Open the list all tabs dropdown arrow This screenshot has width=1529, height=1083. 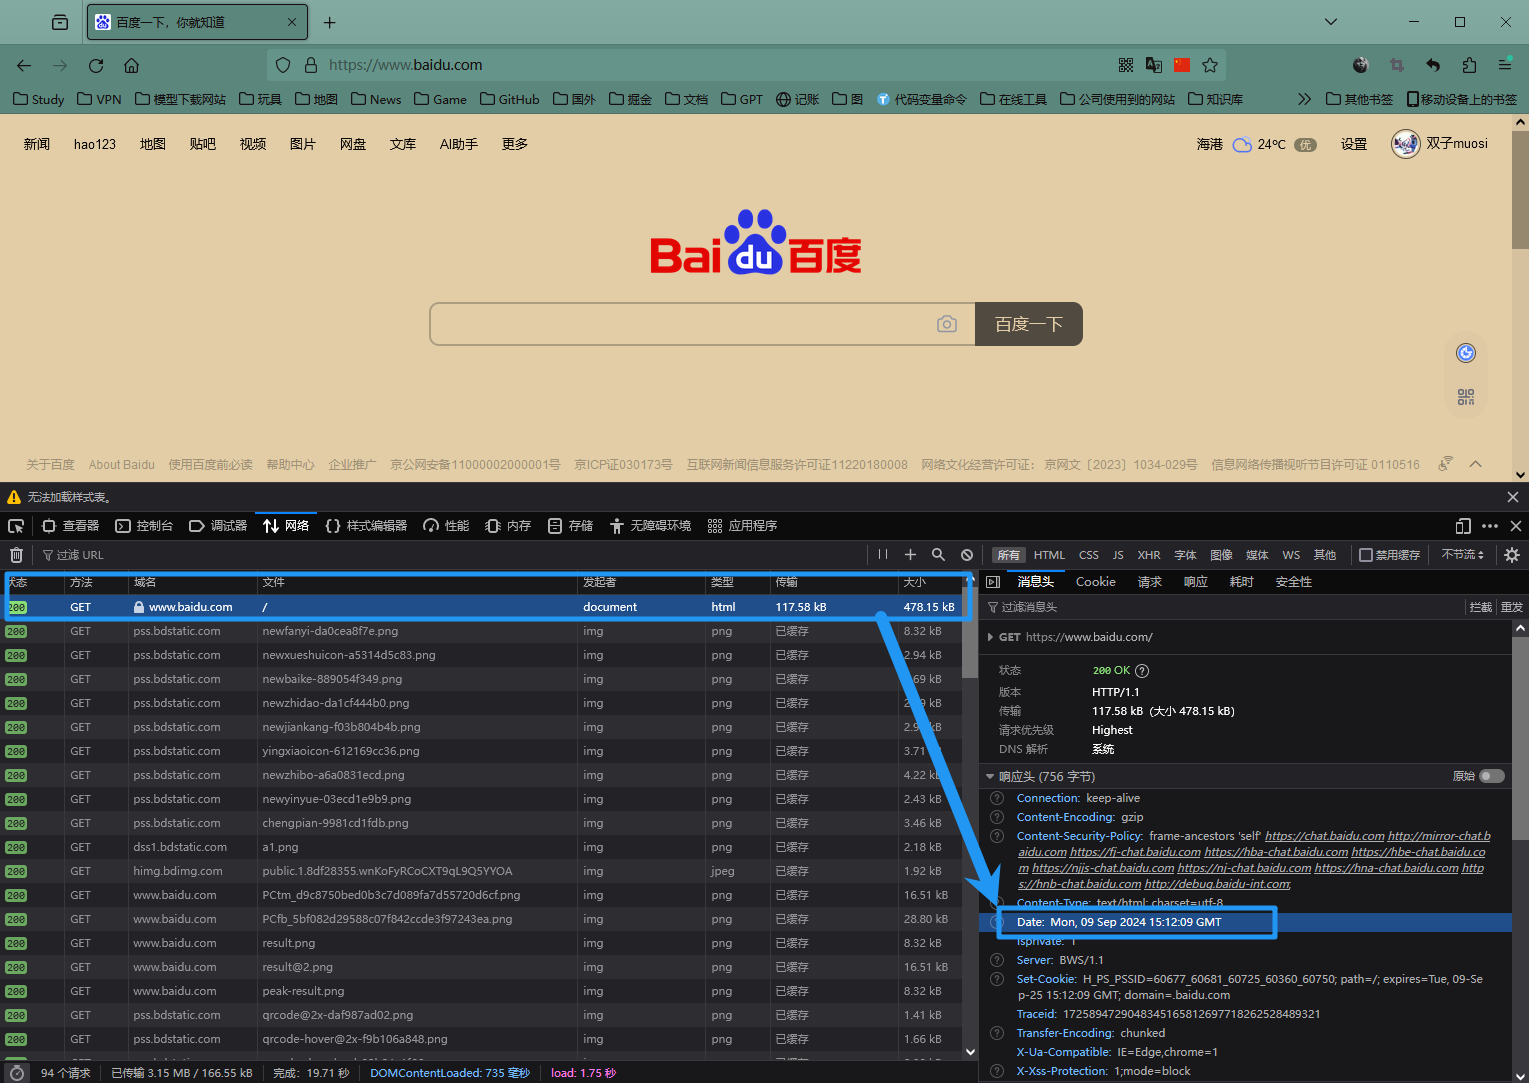(x=1331, y=22)
